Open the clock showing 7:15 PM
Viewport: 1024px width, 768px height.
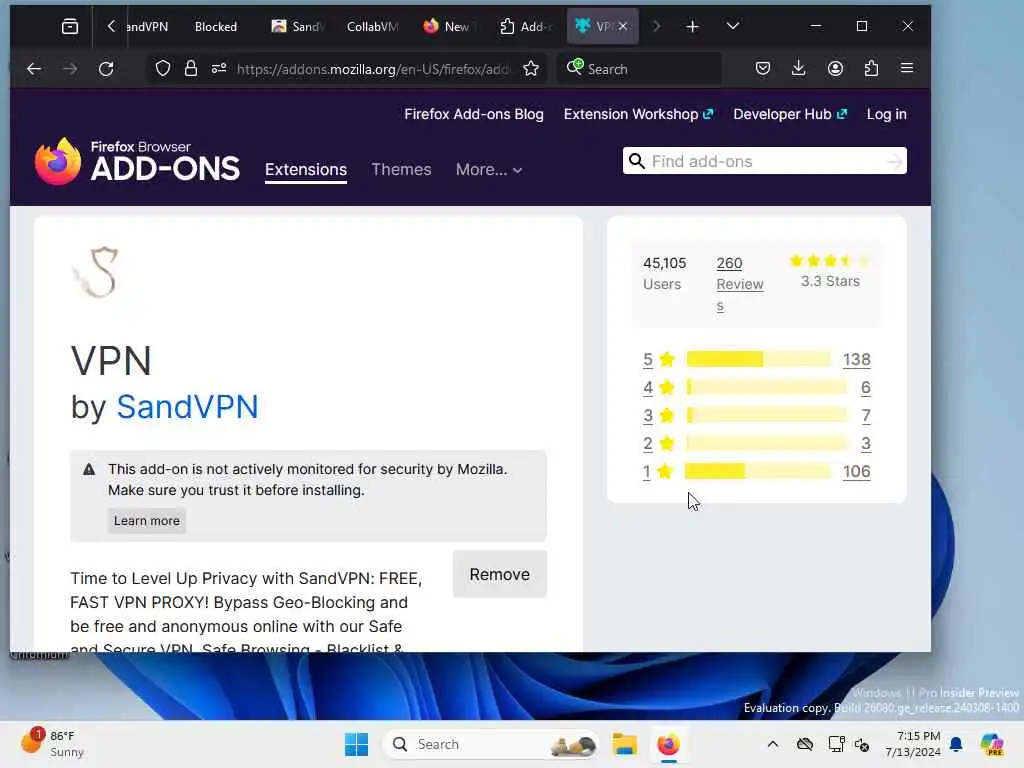pos(913,744)
